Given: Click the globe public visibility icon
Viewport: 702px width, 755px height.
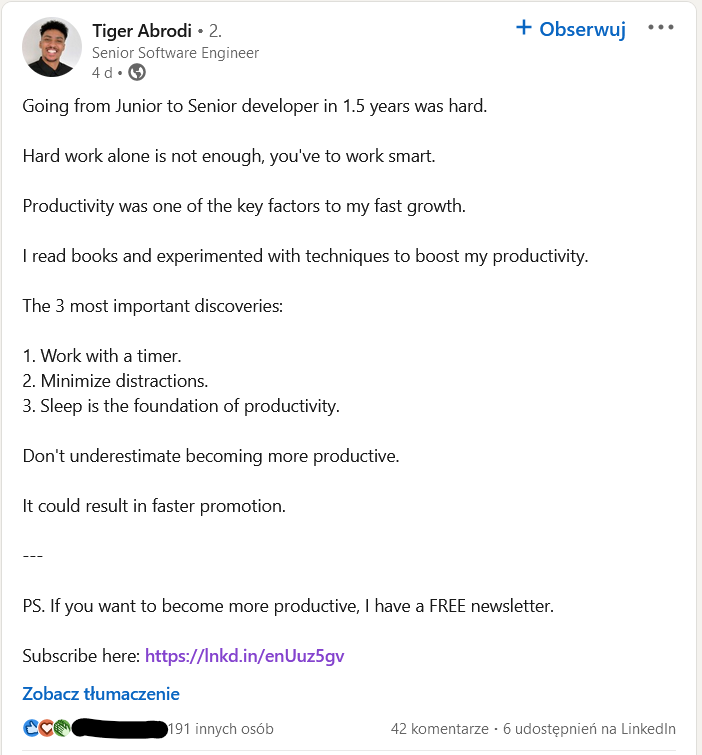Looking at the screenshot, I should coord(137,72).
